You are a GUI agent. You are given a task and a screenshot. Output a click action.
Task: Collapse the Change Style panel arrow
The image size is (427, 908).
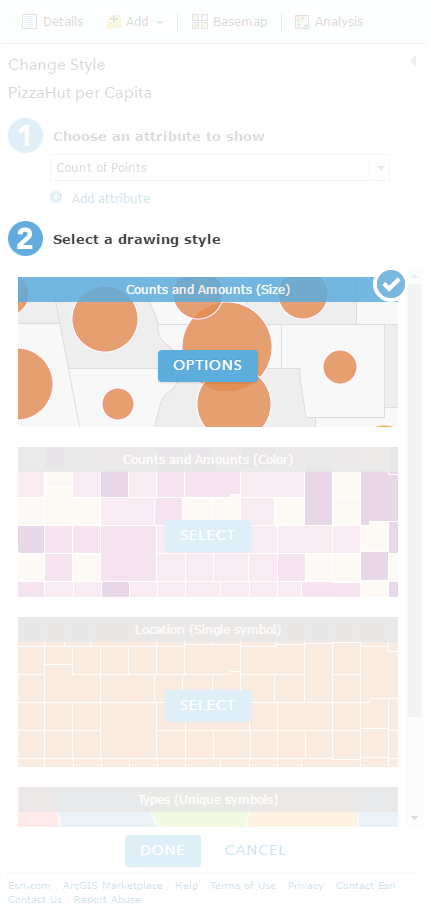(x=413, y=61)
